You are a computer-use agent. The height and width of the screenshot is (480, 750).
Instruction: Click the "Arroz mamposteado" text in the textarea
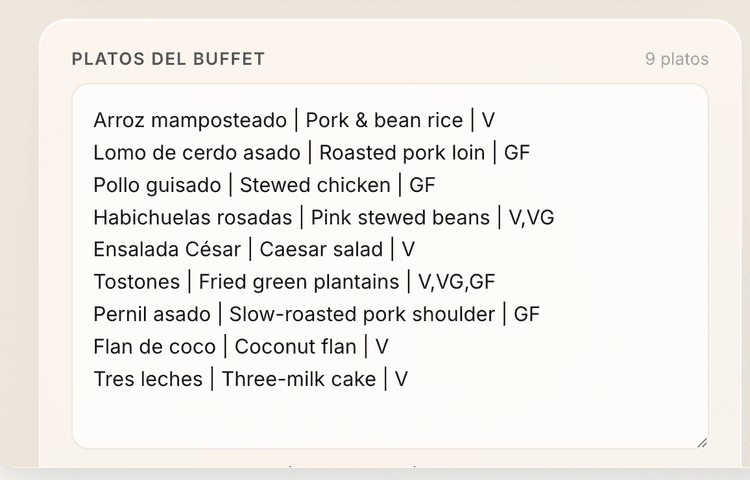(x=190, y=120)
